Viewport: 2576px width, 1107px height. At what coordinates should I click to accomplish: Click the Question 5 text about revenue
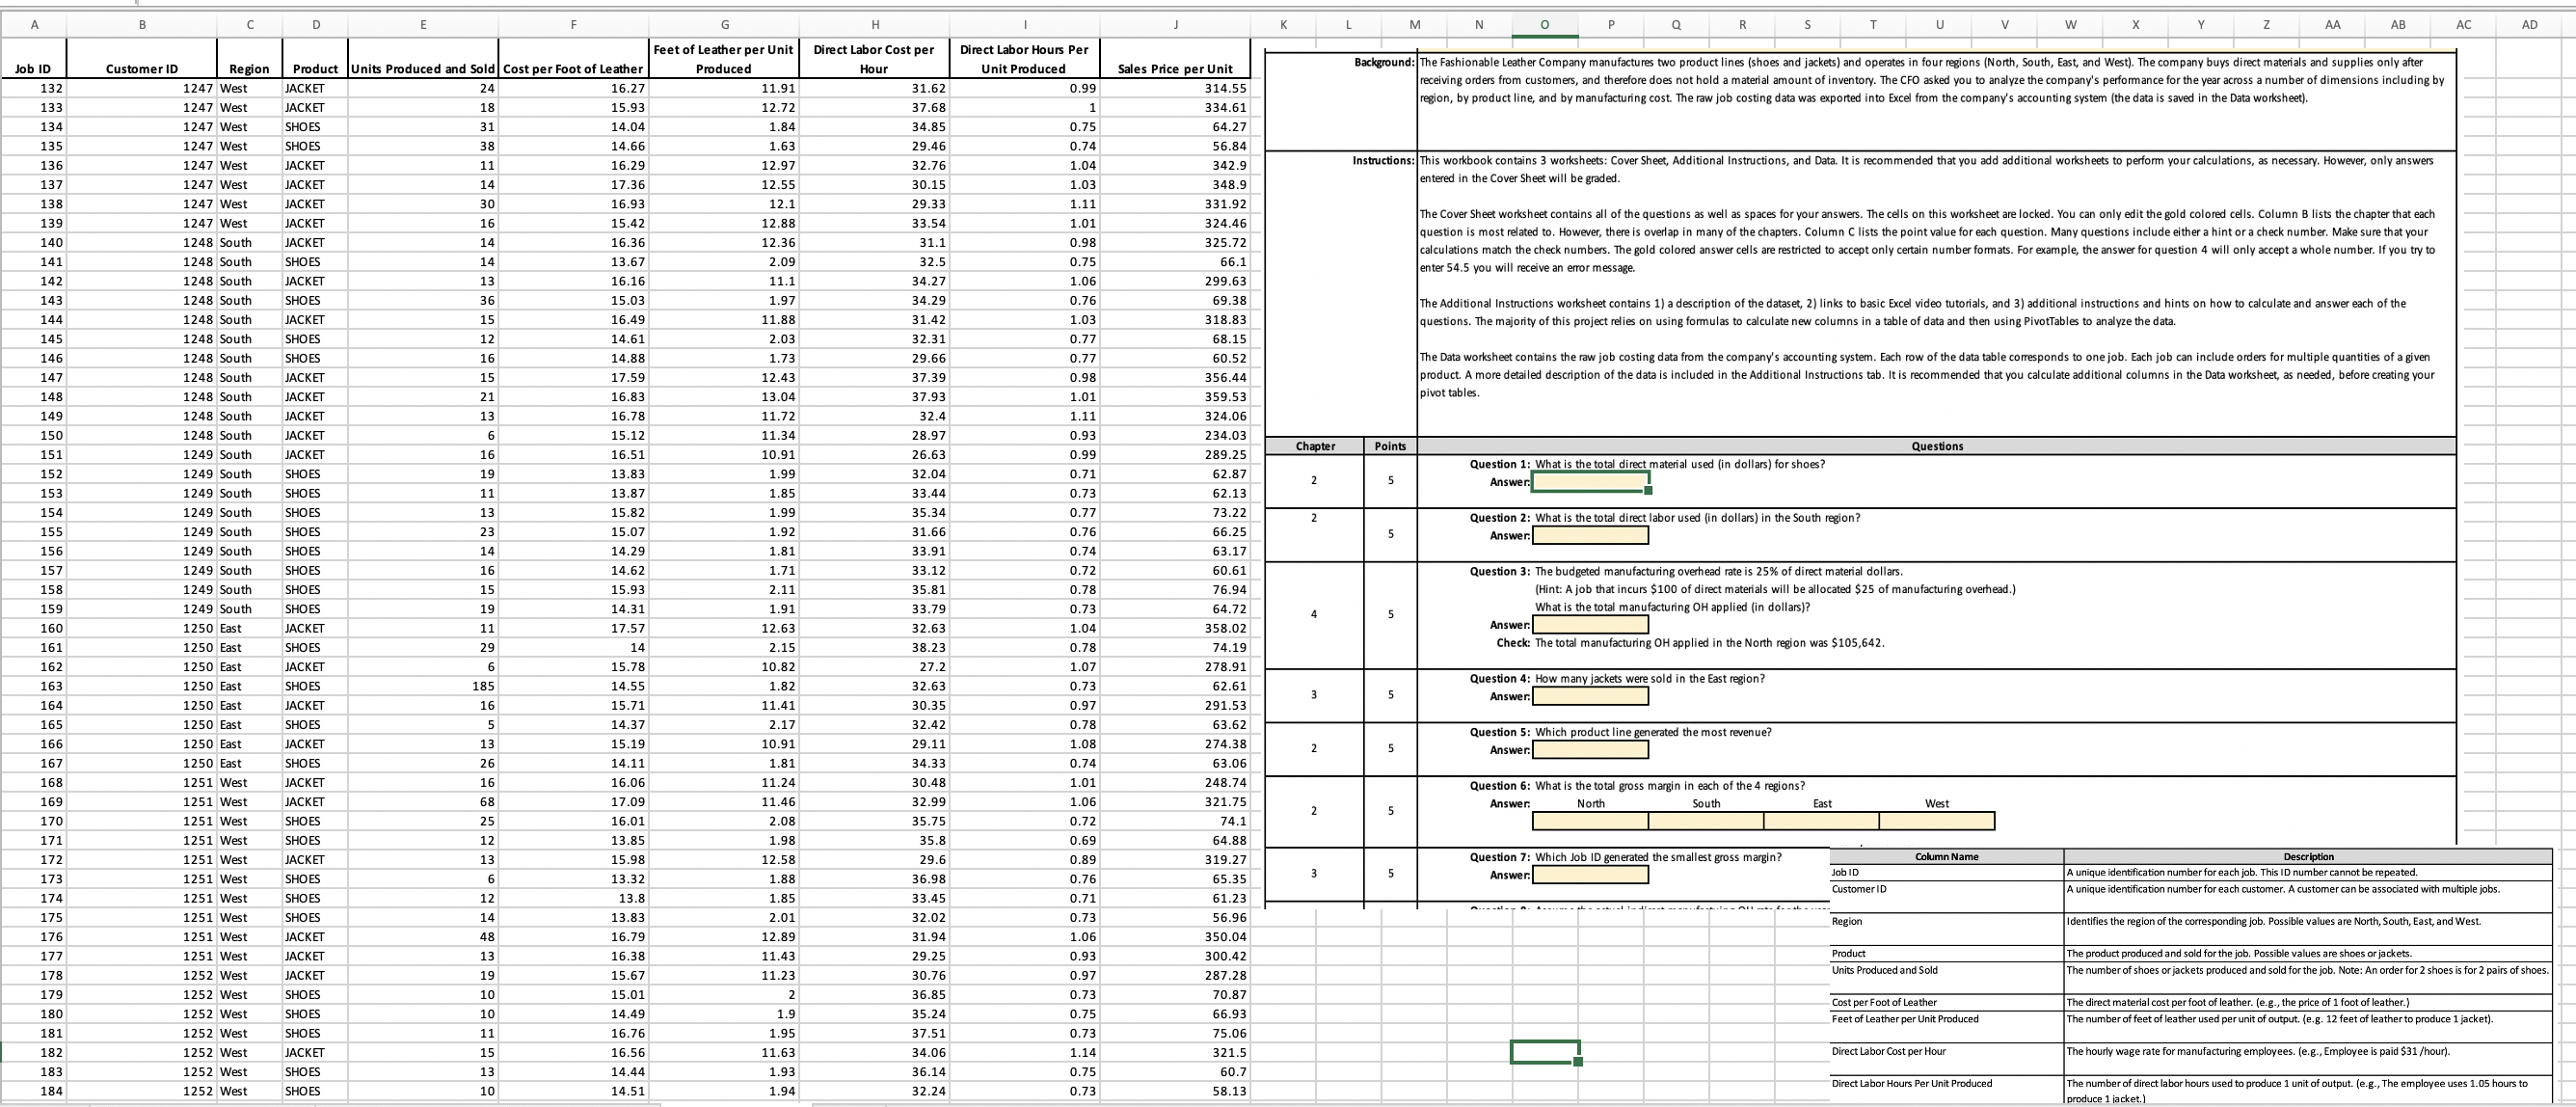tap(1653, 732)
